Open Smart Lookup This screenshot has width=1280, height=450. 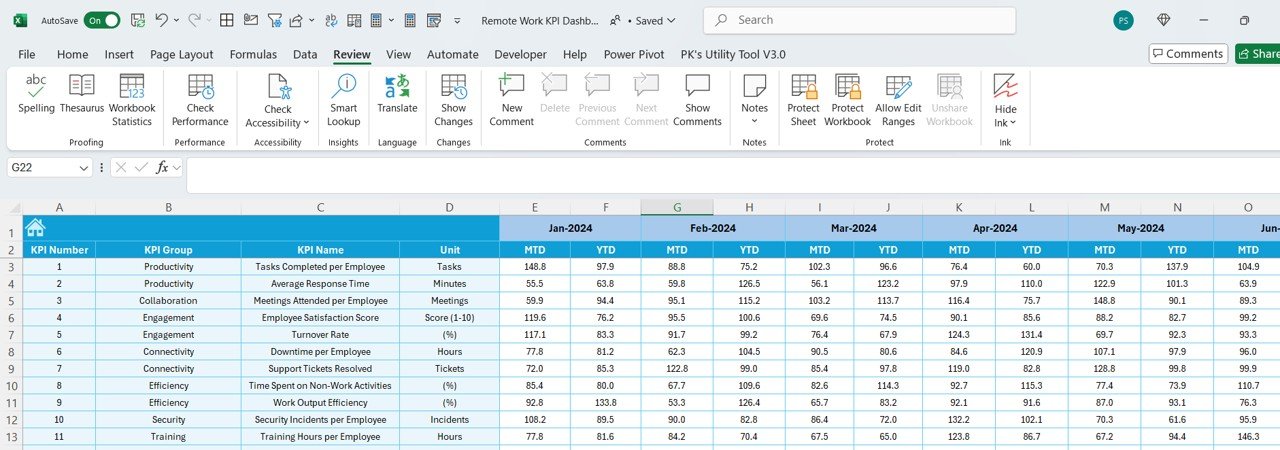tap(343, 100)
